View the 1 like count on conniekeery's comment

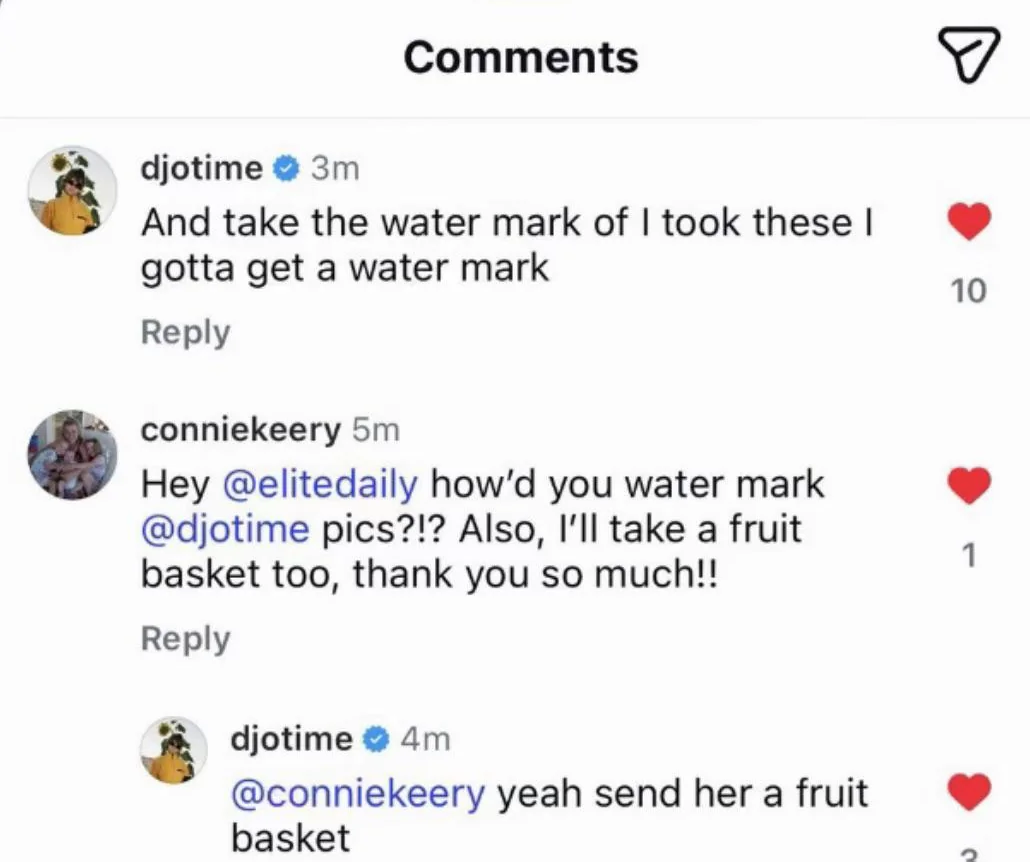pos(967,556)
